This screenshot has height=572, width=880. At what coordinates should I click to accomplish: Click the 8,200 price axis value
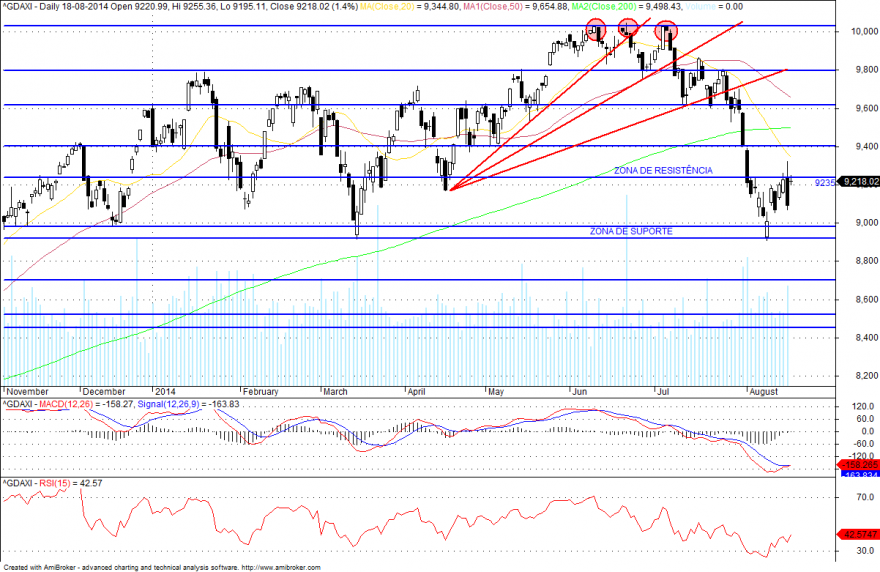click(x=867, y=376)
